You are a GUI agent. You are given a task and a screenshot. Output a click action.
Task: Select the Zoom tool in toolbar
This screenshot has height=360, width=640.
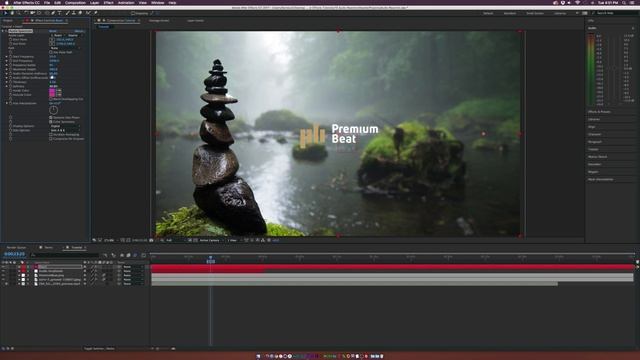point(19,13)
